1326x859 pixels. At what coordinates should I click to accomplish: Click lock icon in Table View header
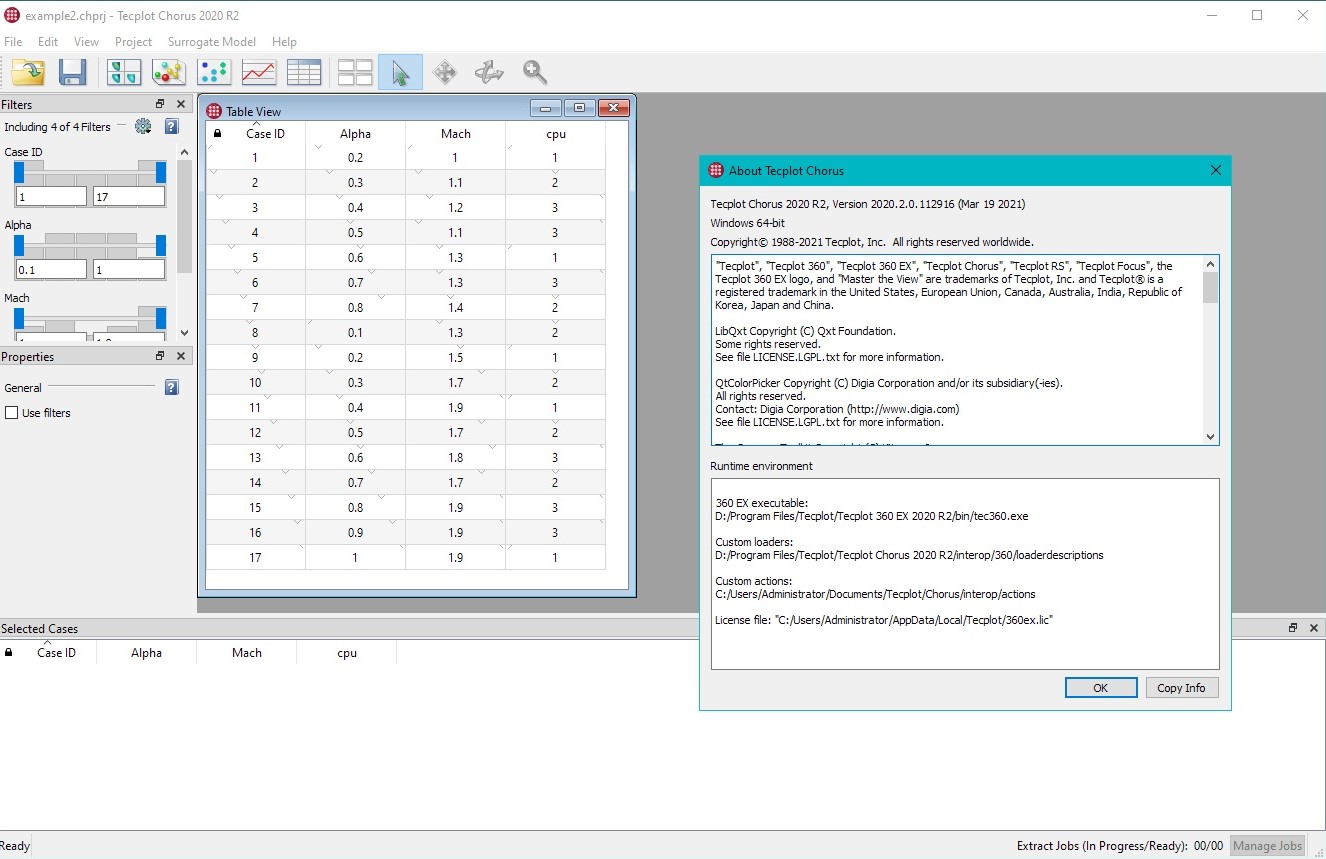click(218, 133)
